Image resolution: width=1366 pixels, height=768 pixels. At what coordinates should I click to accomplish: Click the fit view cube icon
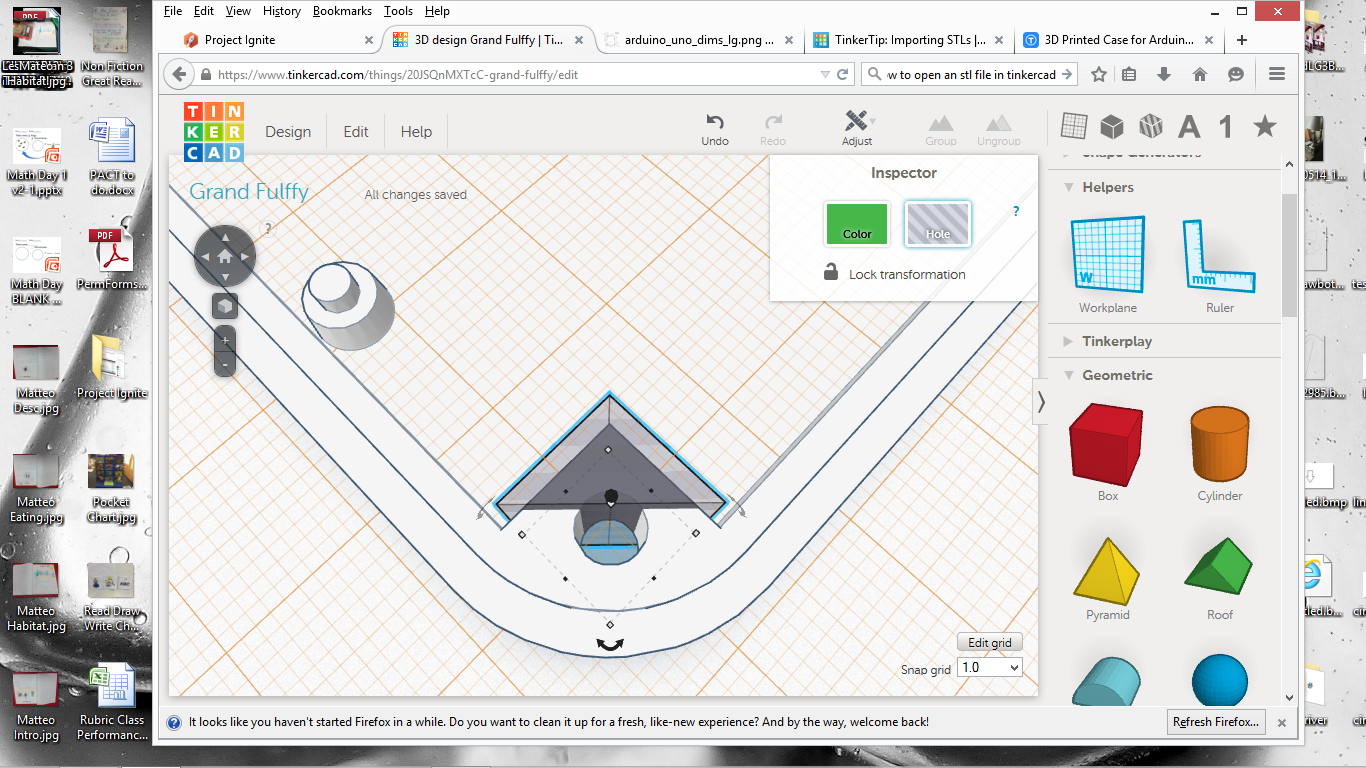click(225, 306)
